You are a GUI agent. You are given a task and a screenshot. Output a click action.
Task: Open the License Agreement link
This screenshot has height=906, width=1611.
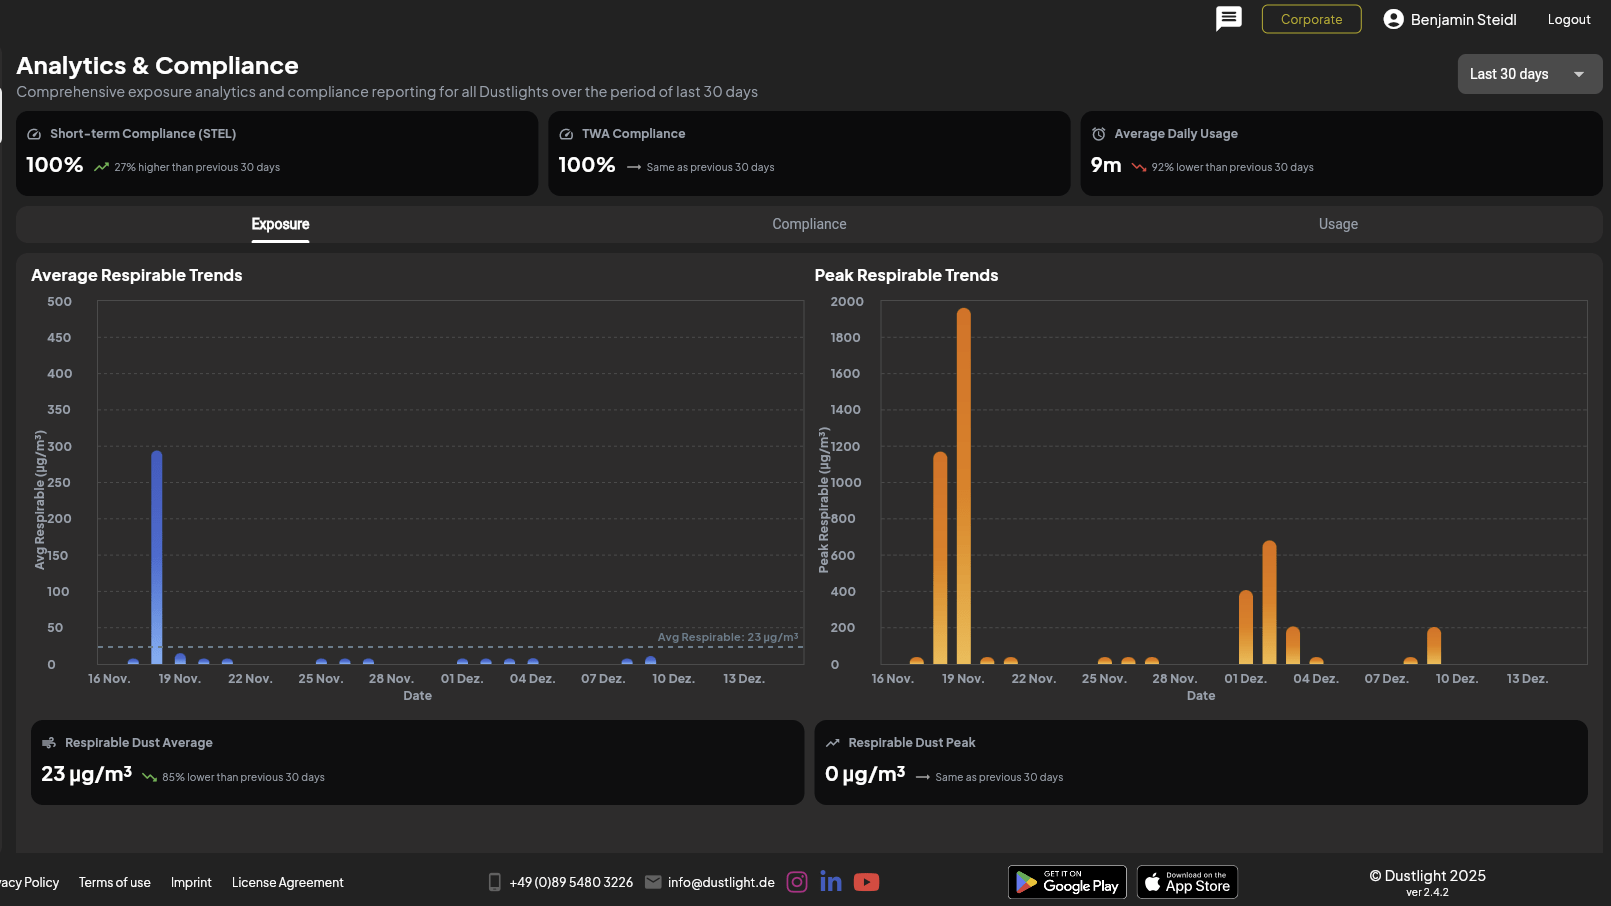[288, 882]
